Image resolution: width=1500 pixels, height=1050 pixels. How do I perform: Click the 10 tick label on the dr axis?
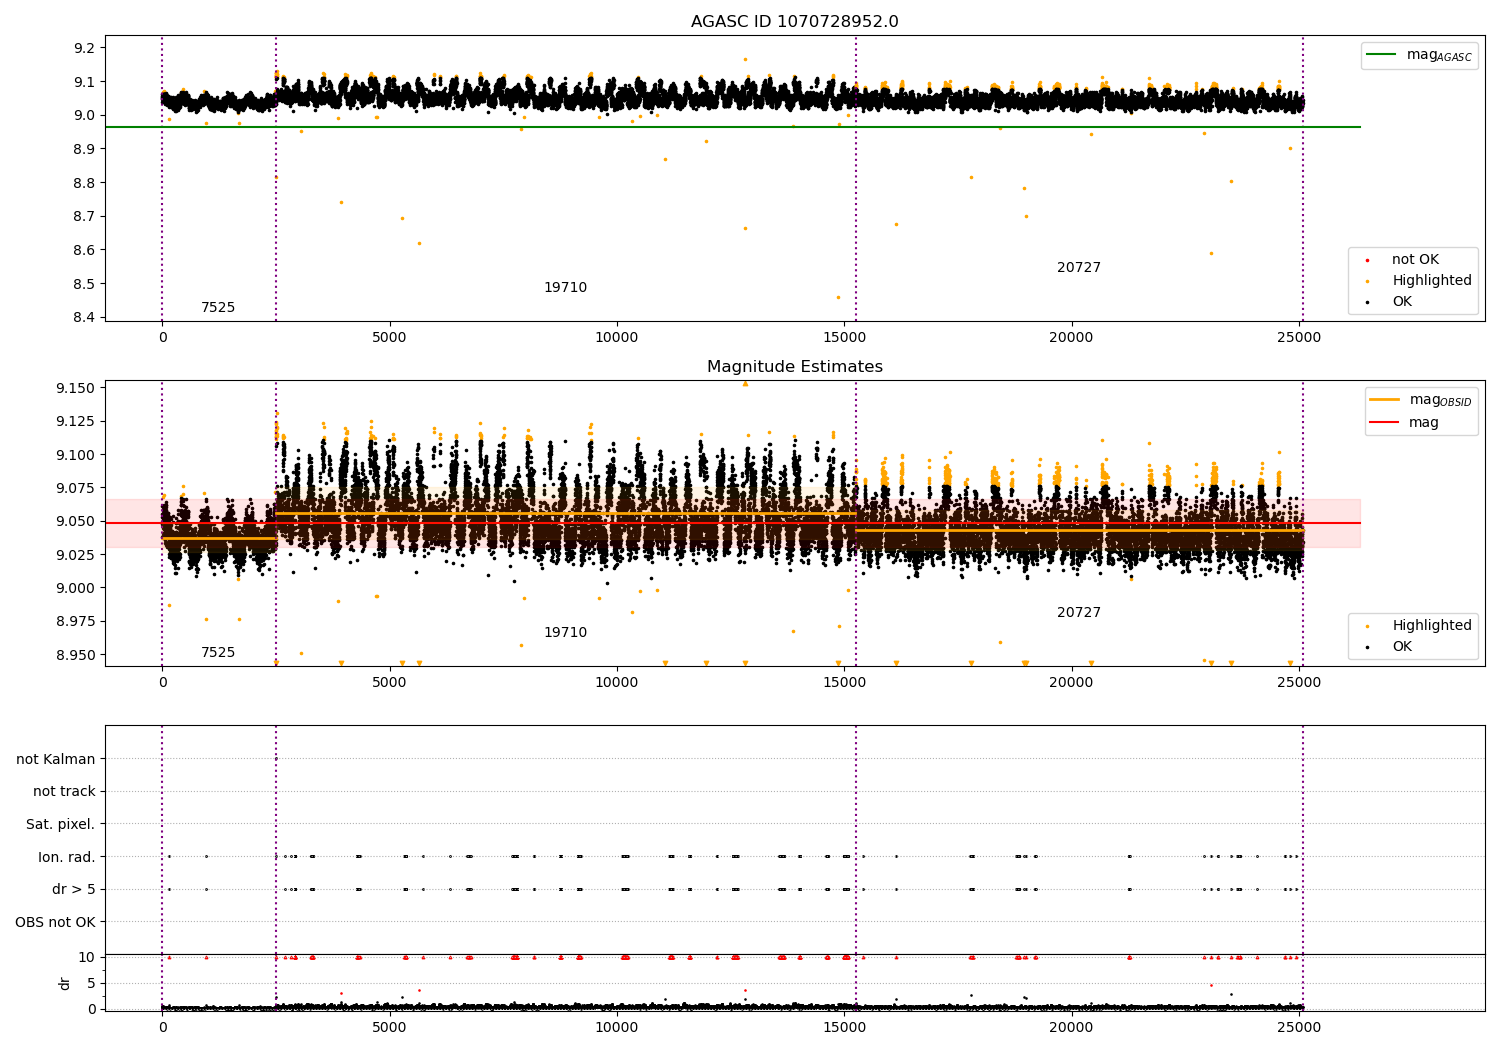(87, 957)
